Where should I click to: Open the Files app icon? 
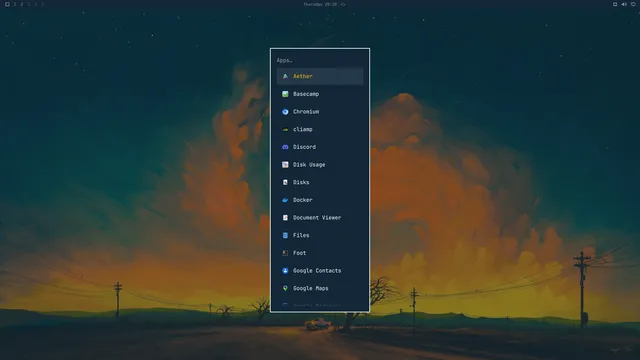tap(285, 236)
